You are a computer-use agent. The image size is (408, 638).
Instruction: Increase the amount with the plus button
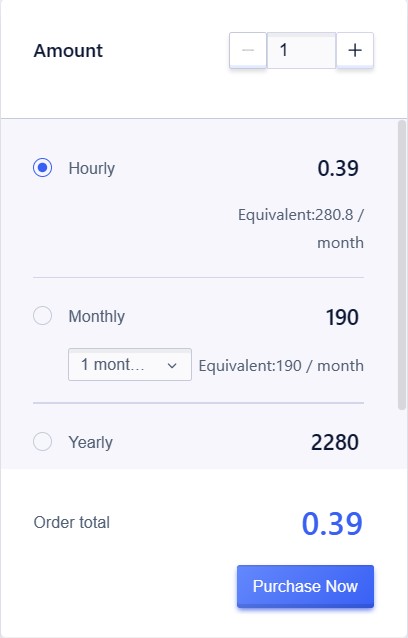pyautogui.click(x=355, y=50)
